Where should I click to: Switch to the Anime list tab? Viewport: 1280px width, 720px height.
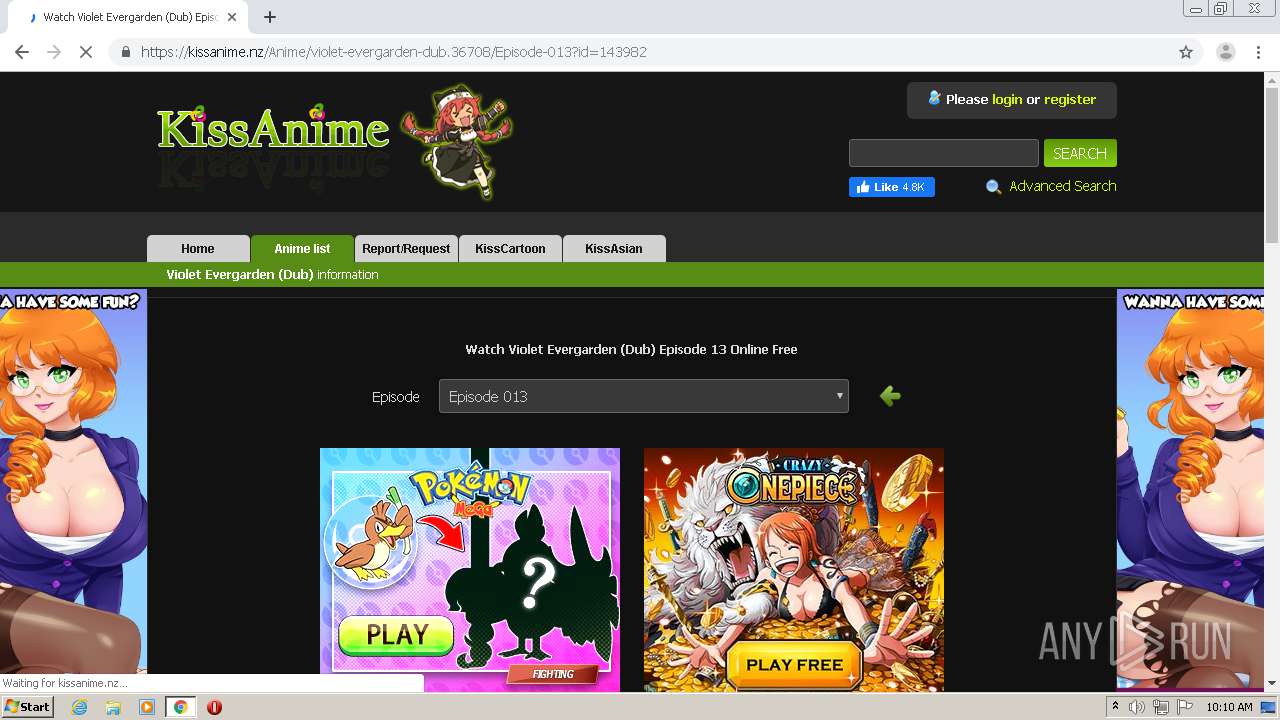point(302,249)
